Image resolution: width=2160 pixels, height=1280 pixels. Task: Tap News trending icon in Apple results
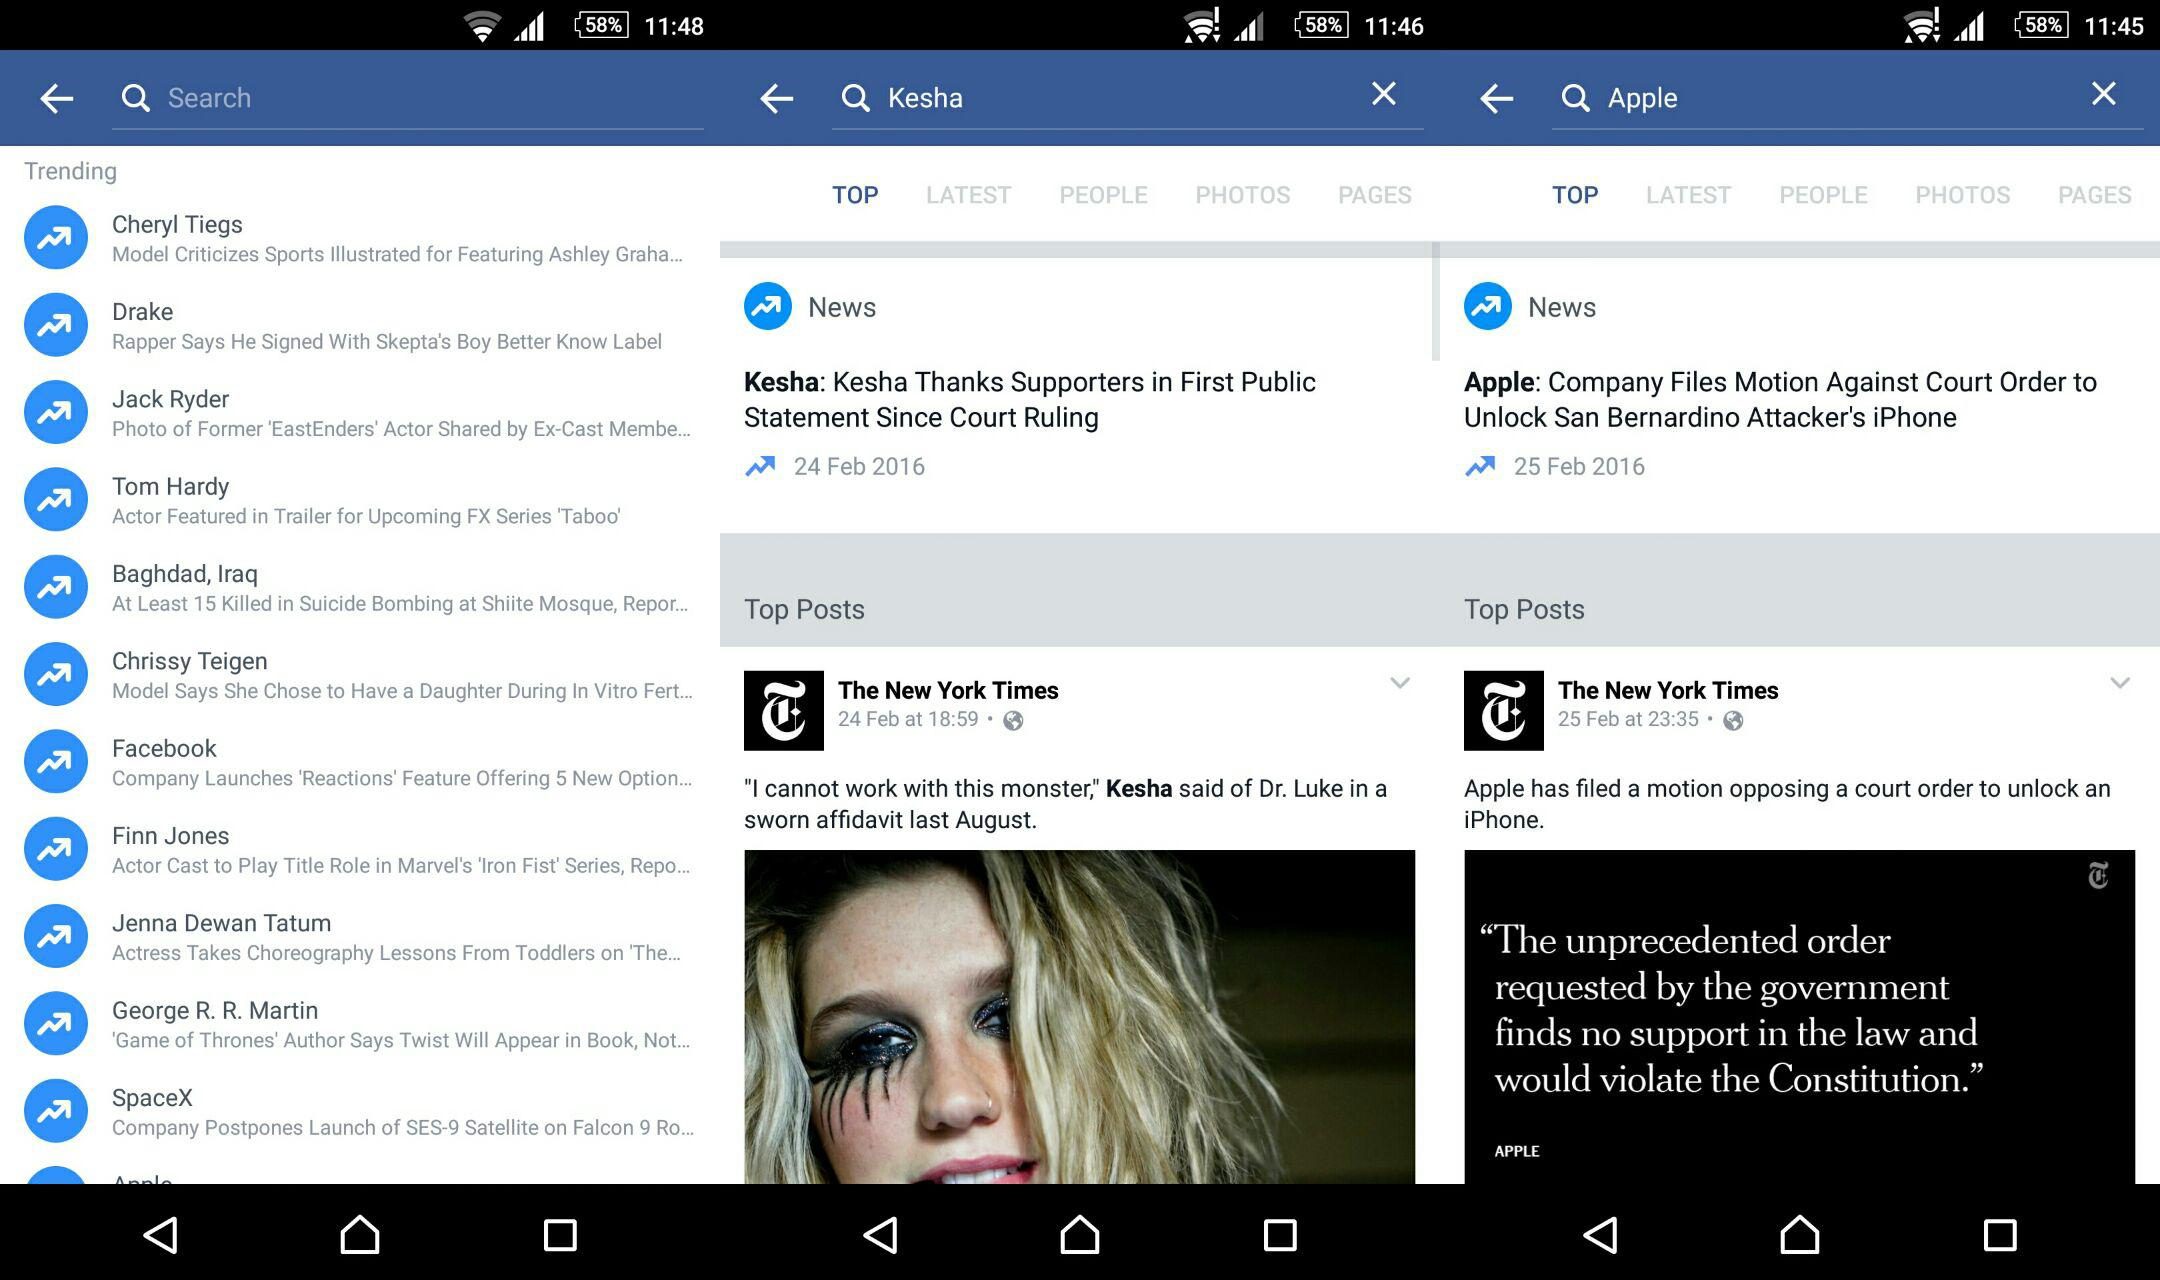pyautogui.click(x=1488, y=306)
